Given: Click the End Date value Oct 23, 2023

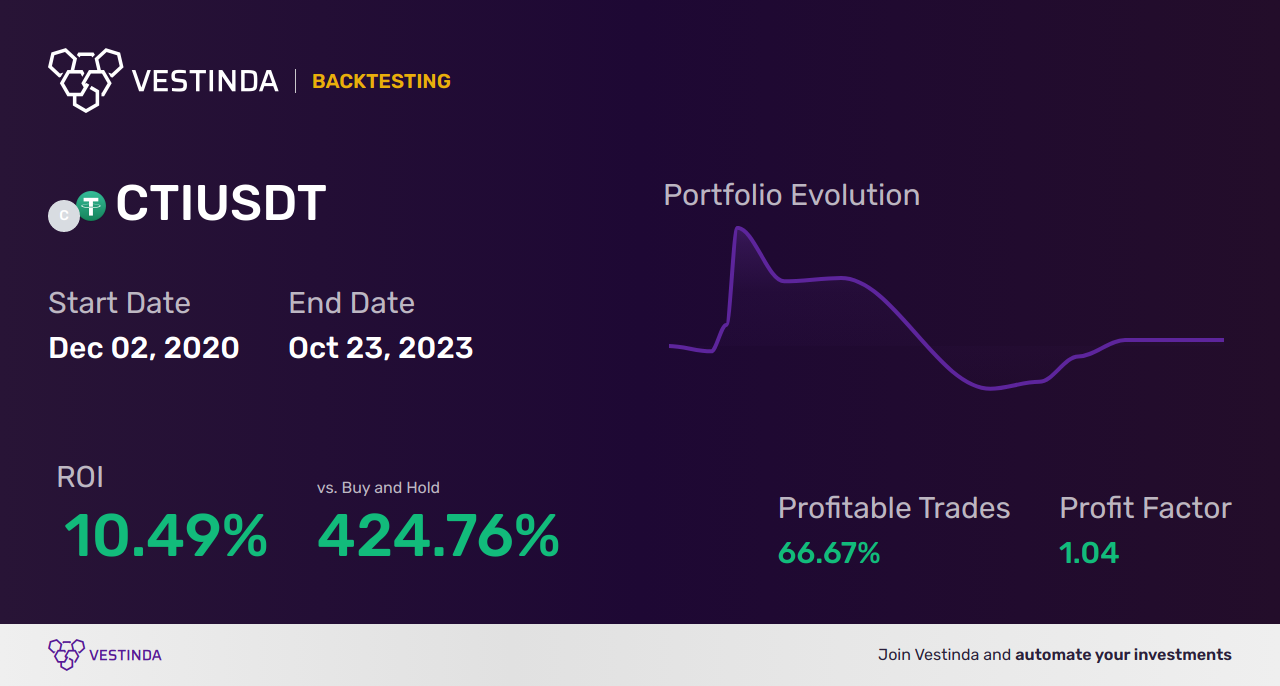Looking at the screenshot, I should (381, 347).
